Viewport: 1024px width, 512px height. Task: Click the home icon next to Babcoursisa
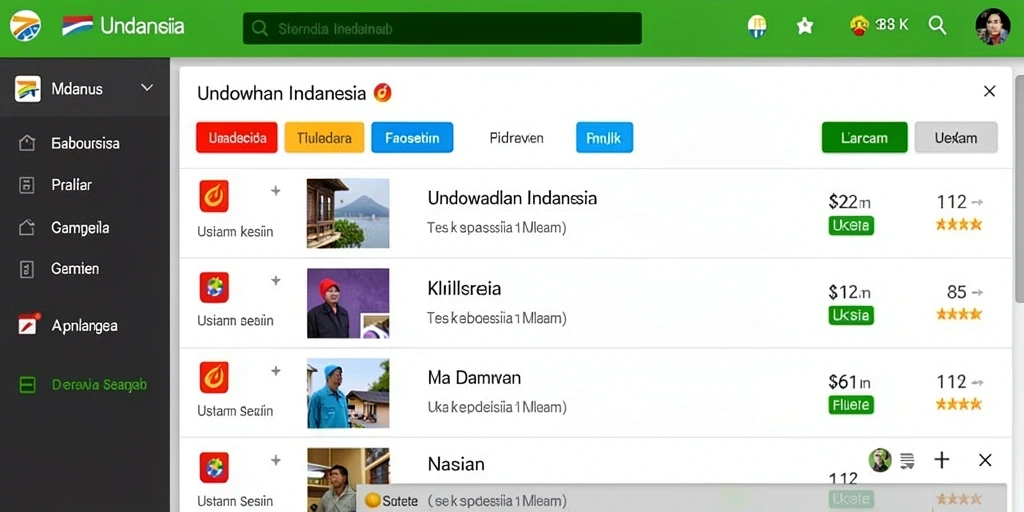tap(27, 143)
